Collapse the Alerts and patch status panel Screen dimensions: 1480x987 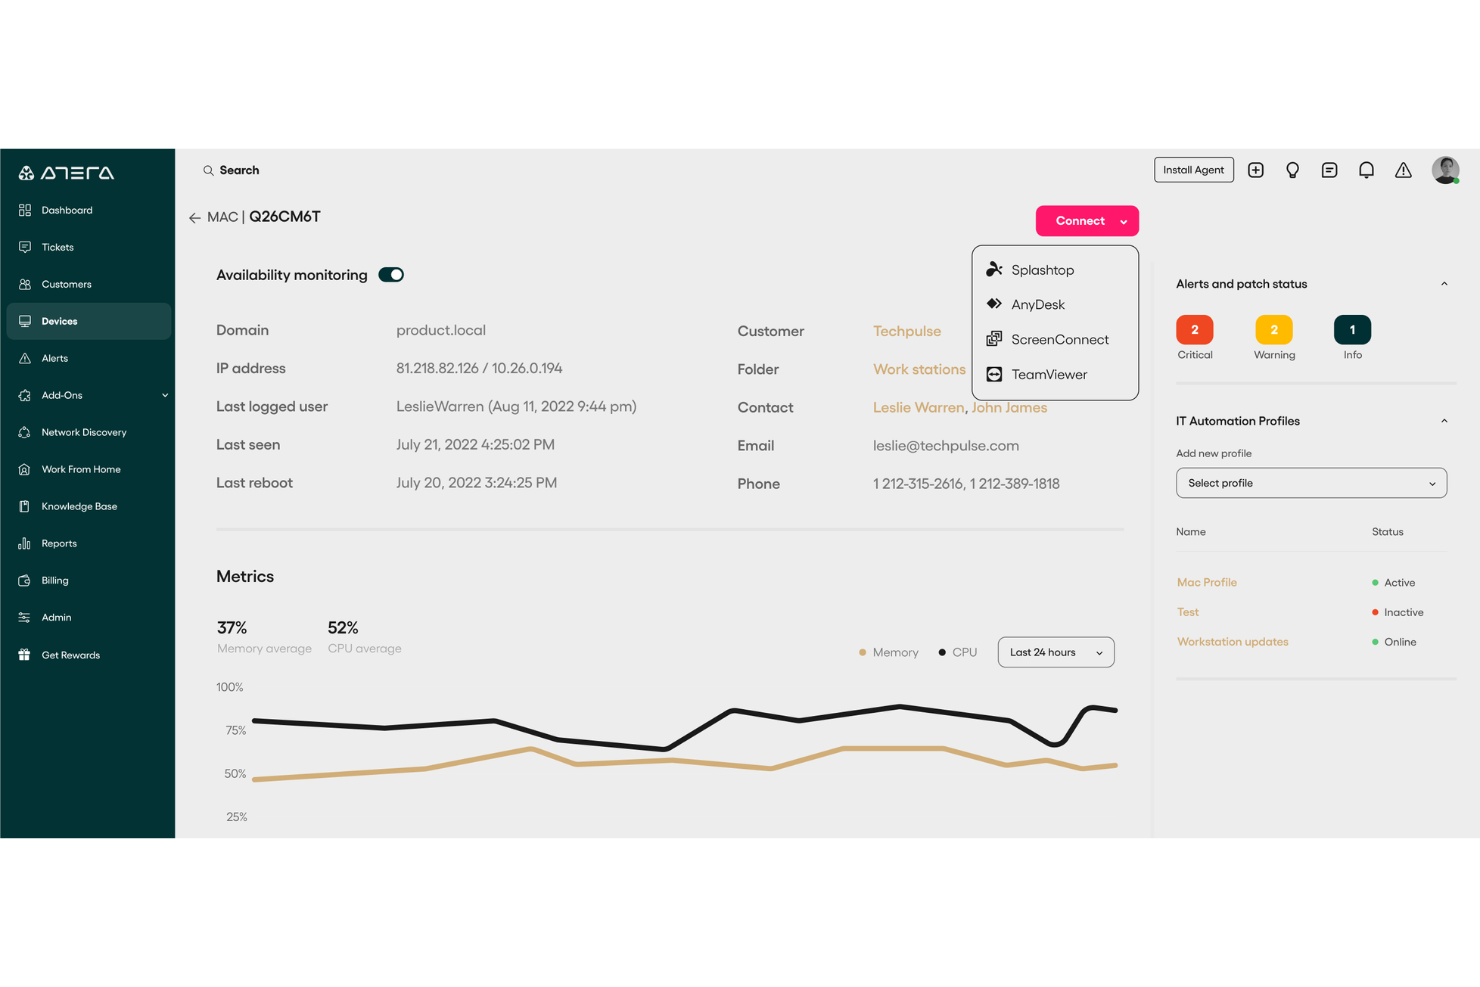point(1445,284)
